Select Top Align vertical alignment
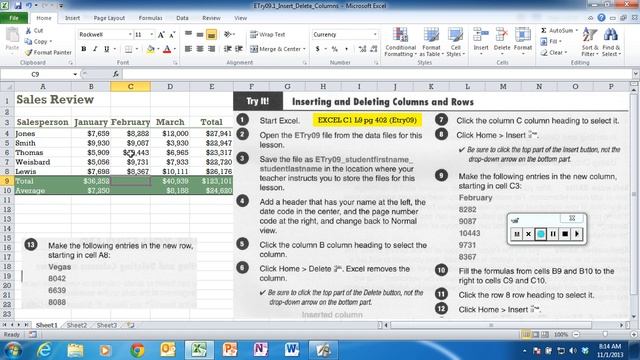Viewport: 640px width, 360px height. pos(188,35)
